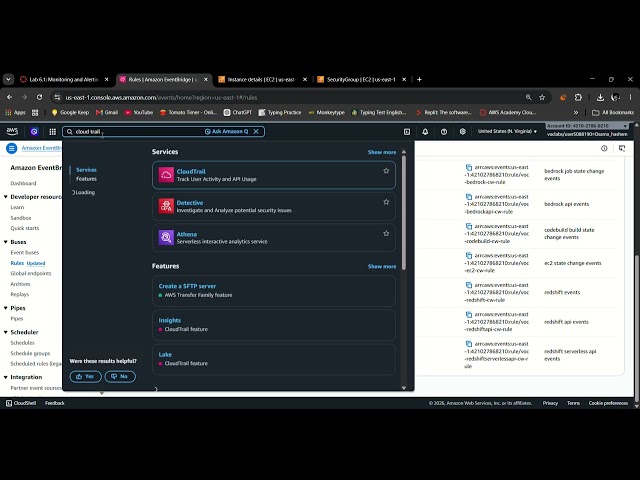Open Cookie preferences in footer
Screen dimensions: 640x480
[608, 403]
